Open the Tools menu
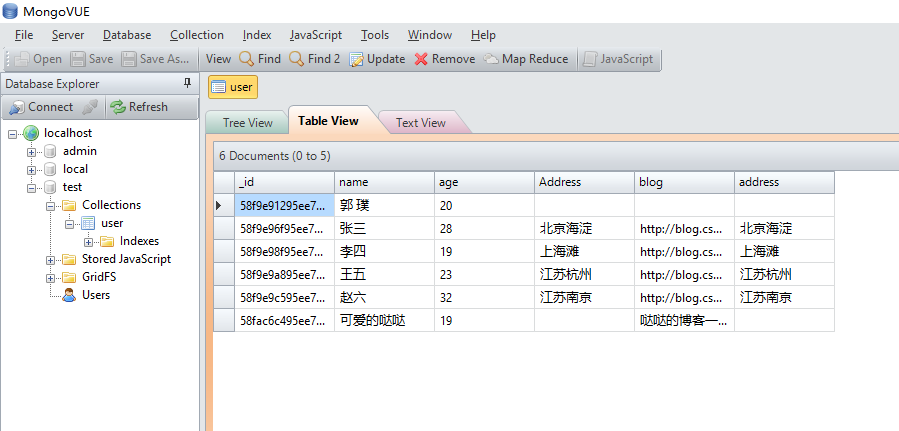899x431 pixels. pos(375,35)
